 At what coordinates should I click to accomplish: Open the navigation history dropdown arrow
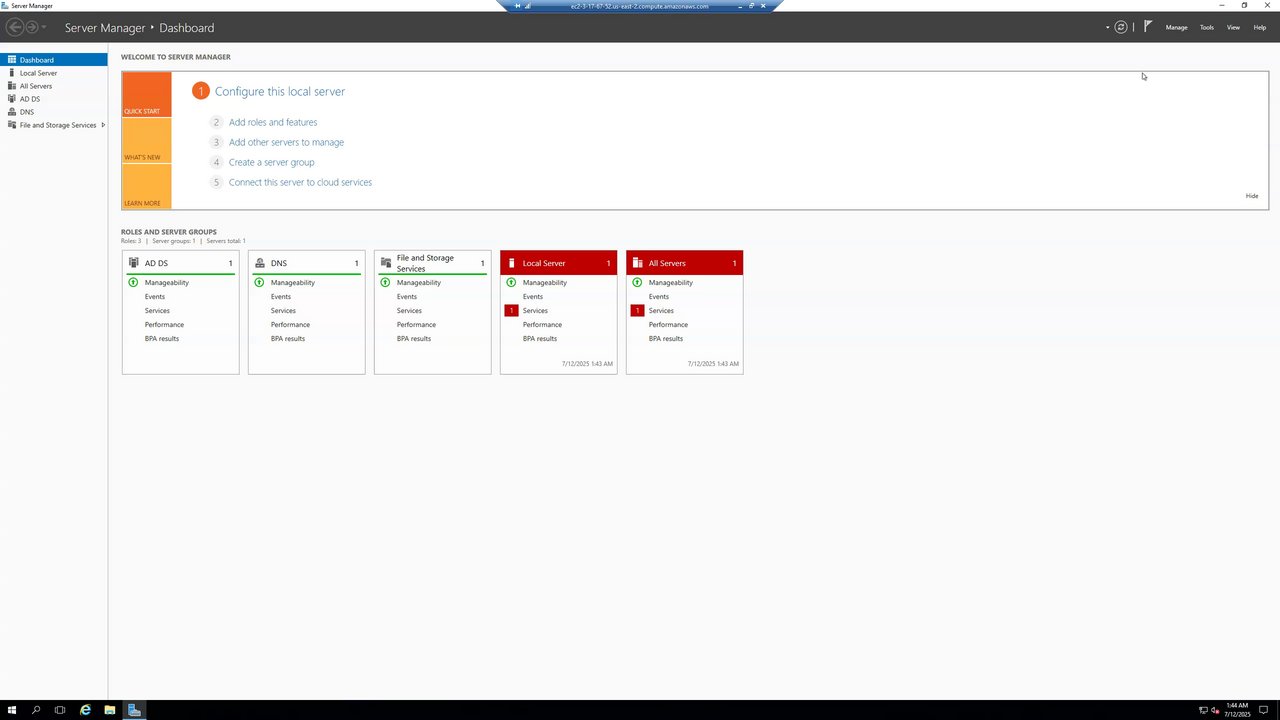[x=44, y=28]
